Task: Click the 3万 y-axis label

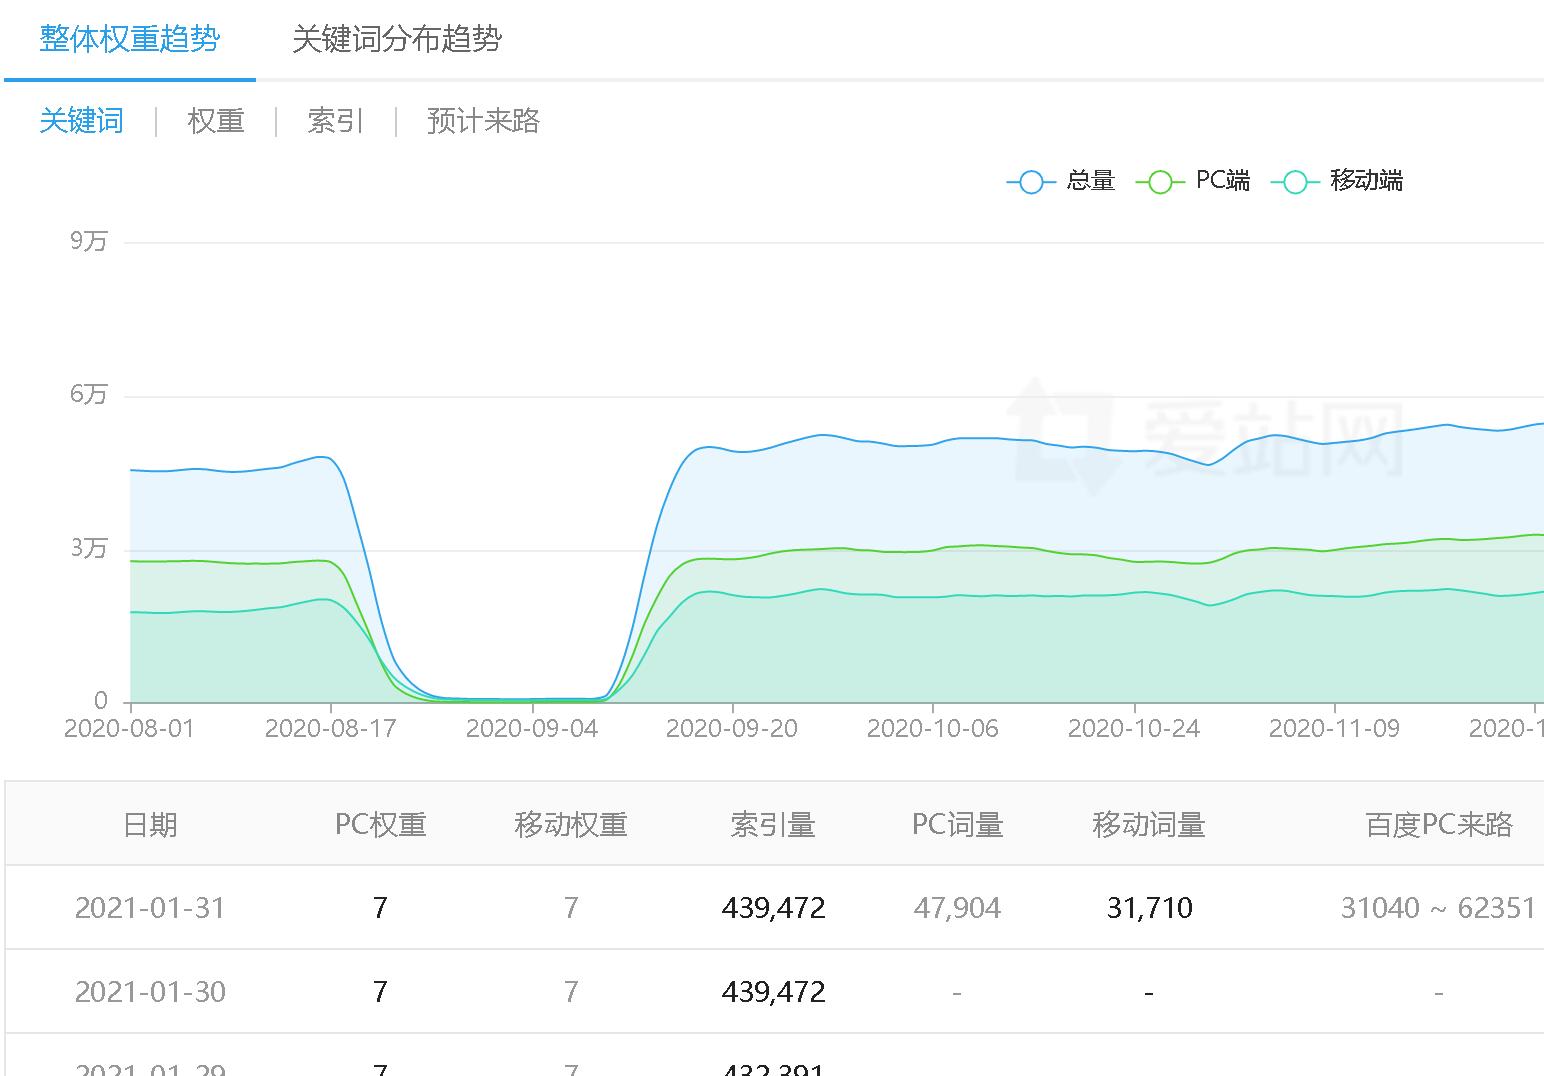Action: [x=88, y=548]
